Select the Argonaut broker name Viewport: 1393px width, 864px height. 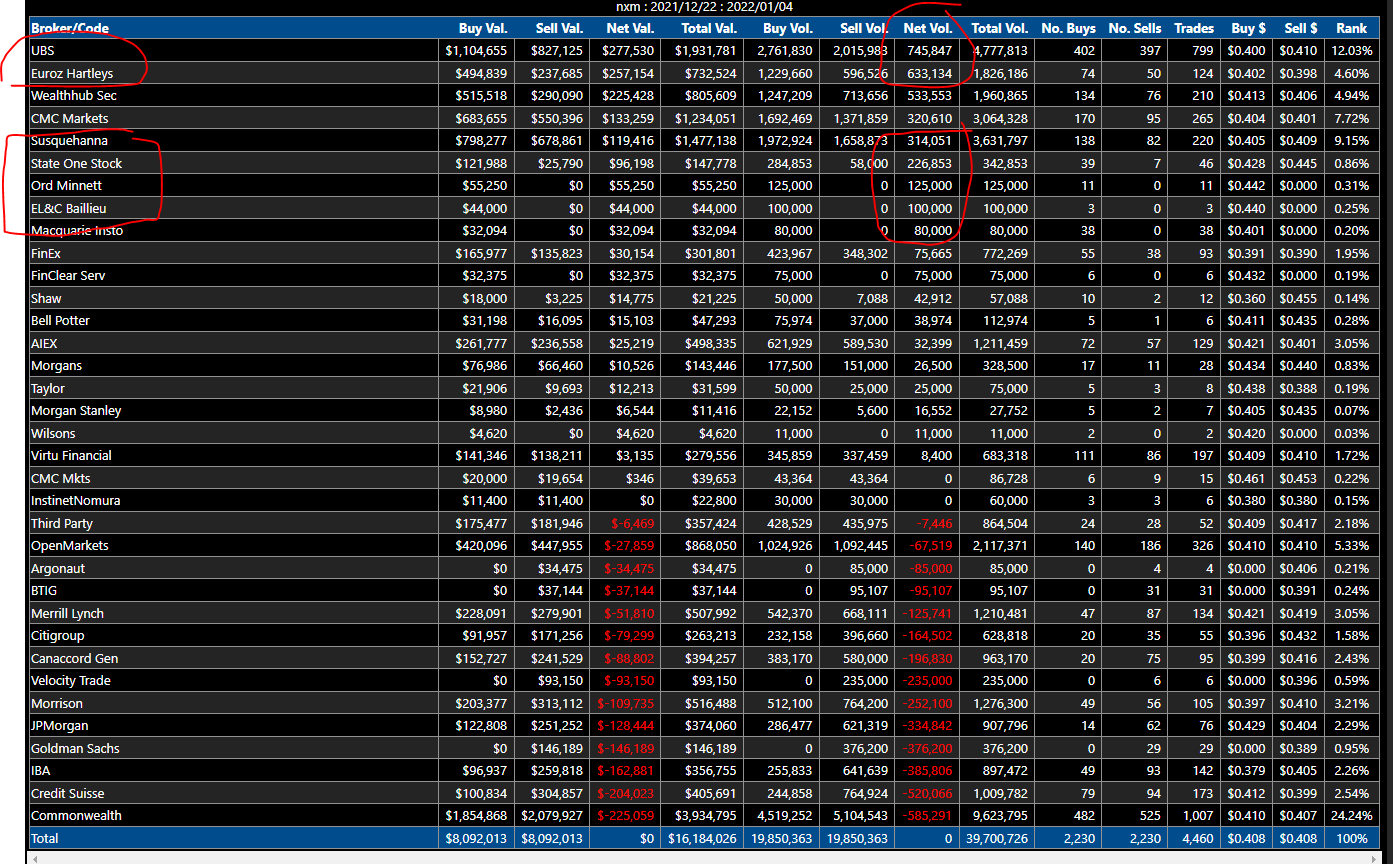[58, 568]
